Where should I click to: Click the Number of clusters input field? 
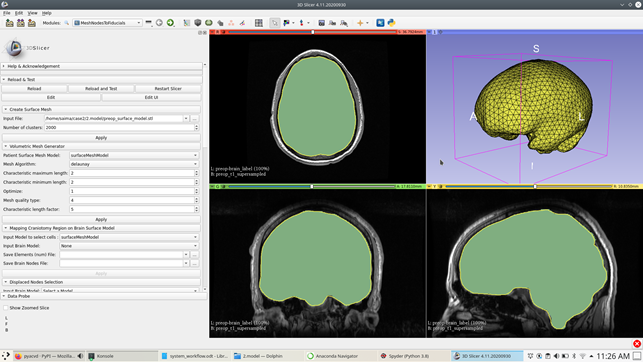click(122, 127)
